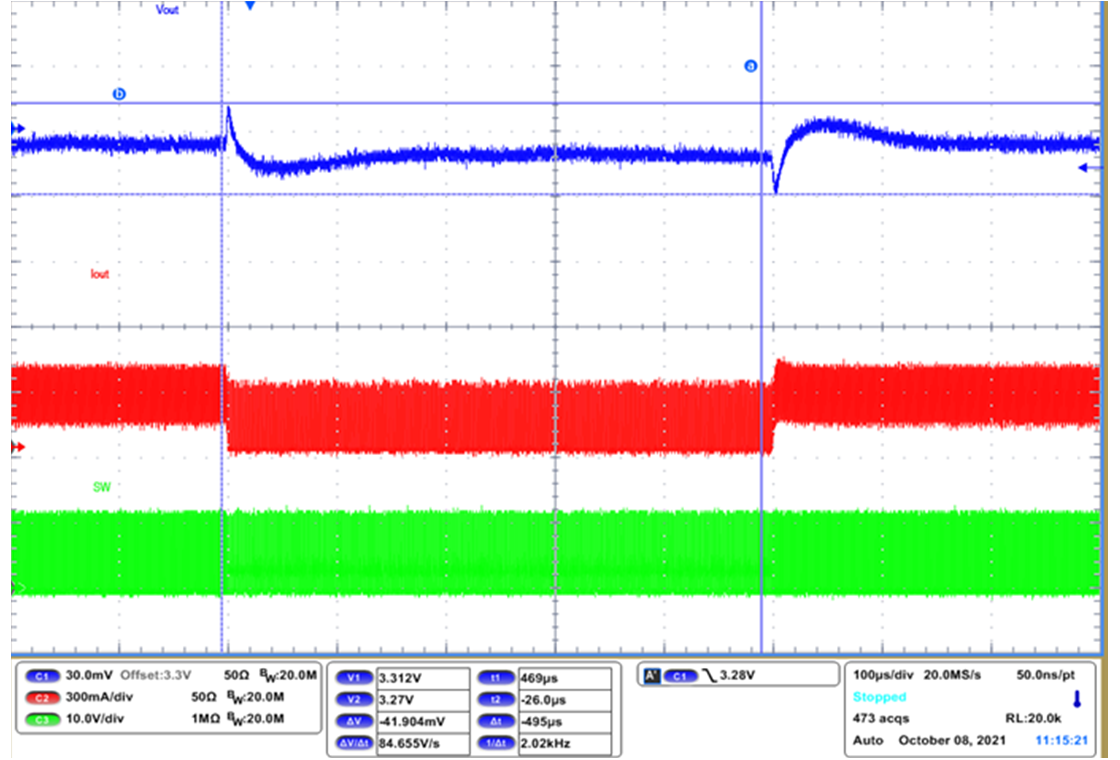The width and height of the screenshot is (1120, 760).
Task: Select the circled cursor marker b
Action: pyautogui.click(x=119, y=94)
